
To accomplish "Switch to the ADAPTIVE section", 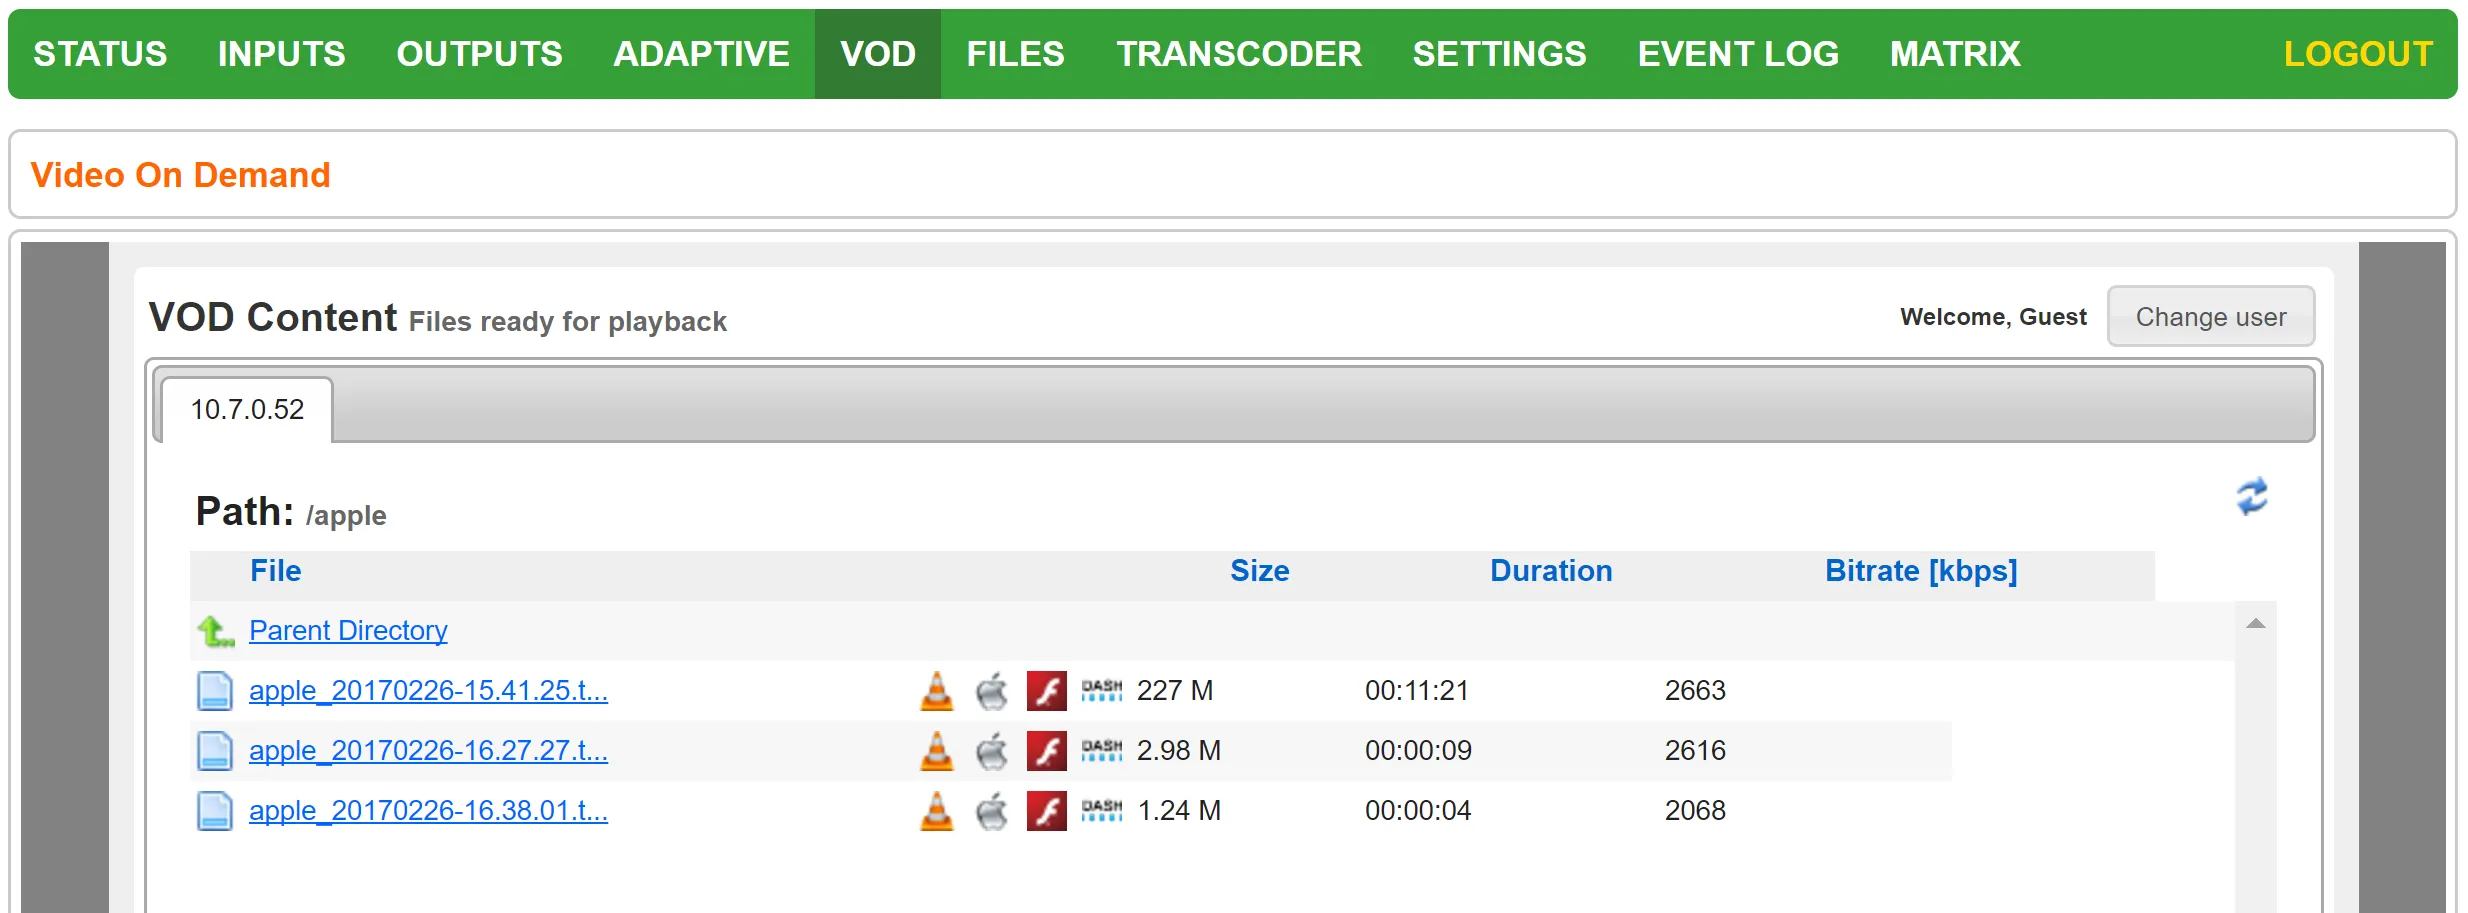I will (x=702, y=54).
